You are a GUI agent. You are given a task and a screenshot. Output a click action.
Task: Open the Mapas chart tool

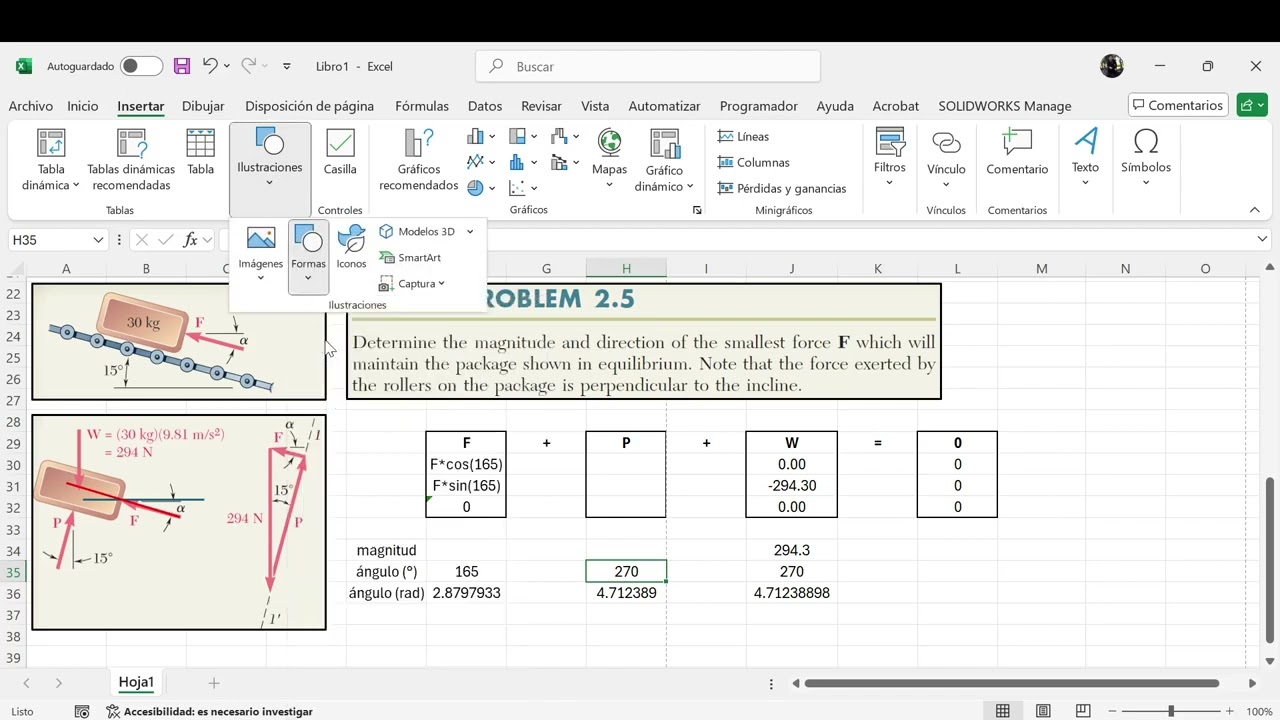(x=609, y=153)
